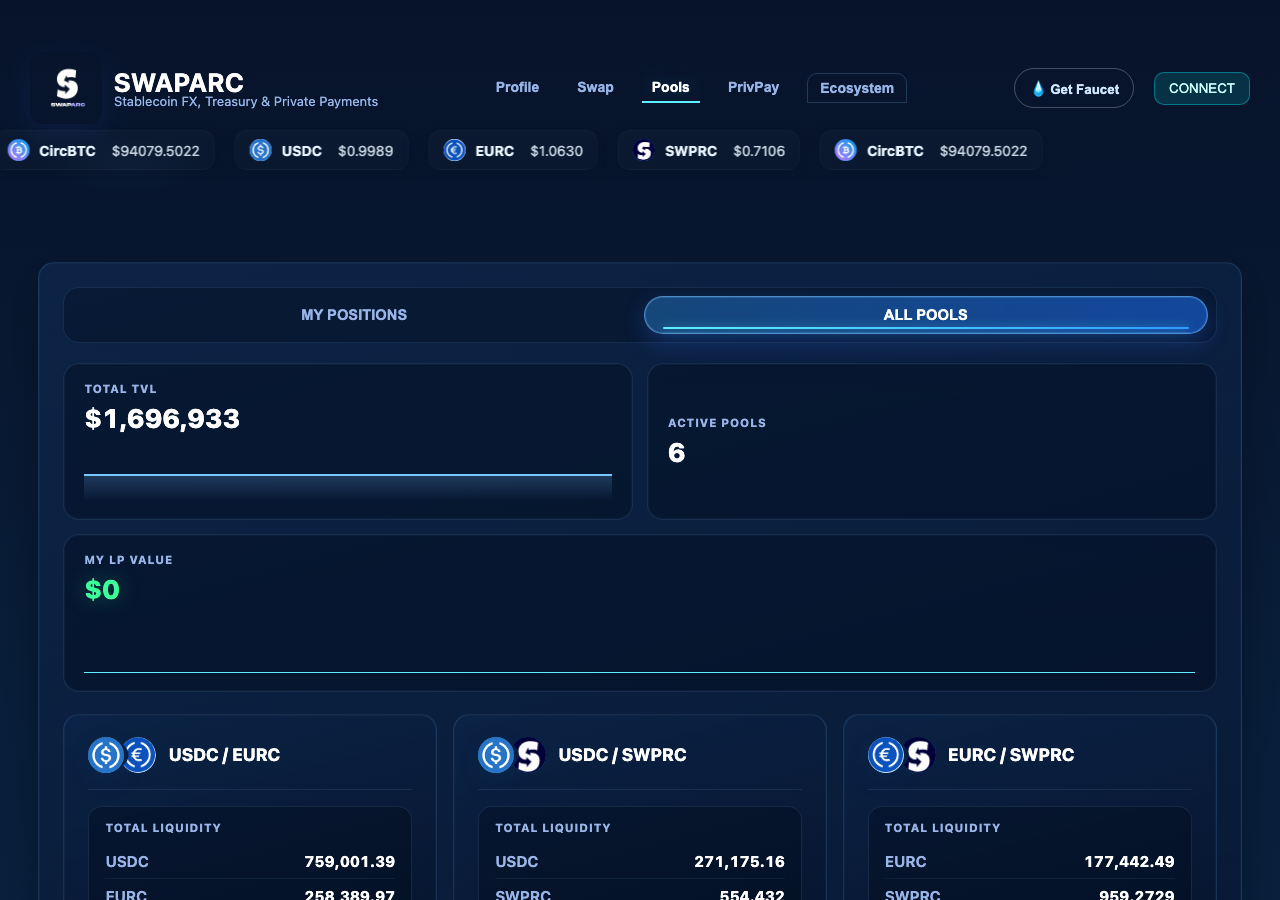Click the Total TVL value $1,696,933
Screen dimensions: 1280x900
pyautogui.click(x=162, y=419)
